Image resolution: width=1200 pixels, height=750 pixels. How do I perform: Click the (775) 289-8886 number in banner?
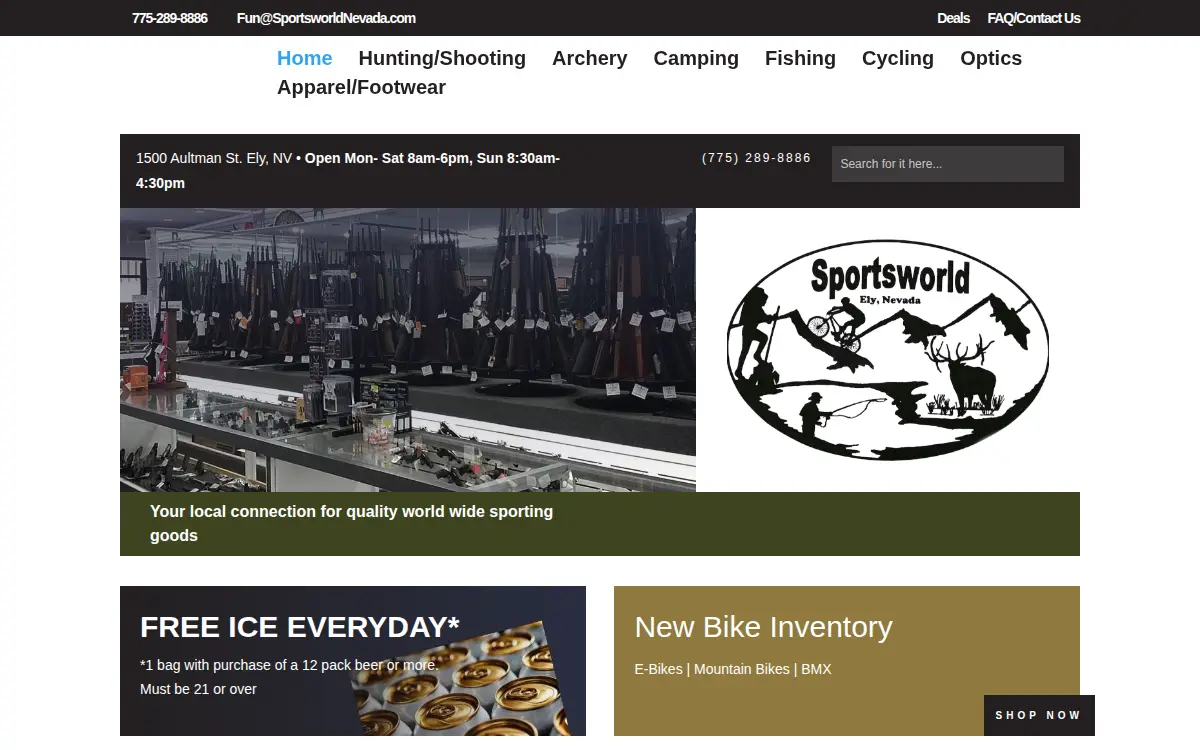[756, 158]
